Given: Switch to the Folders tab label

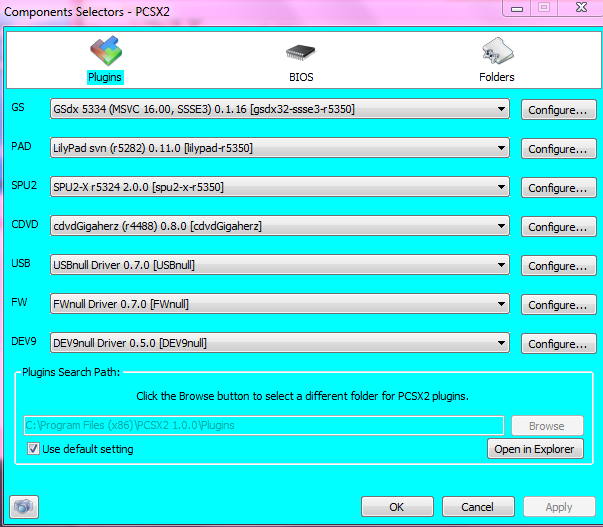Looking at the screenshot, I should coord(496,77).
